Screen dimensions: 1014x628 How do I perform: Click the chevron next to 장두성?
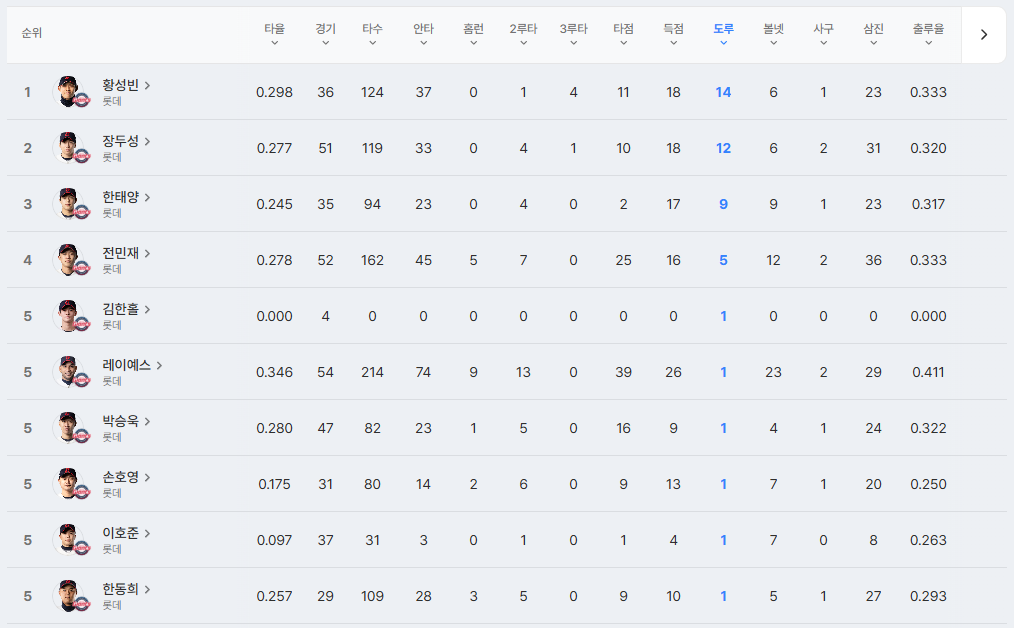coord(147,141)
